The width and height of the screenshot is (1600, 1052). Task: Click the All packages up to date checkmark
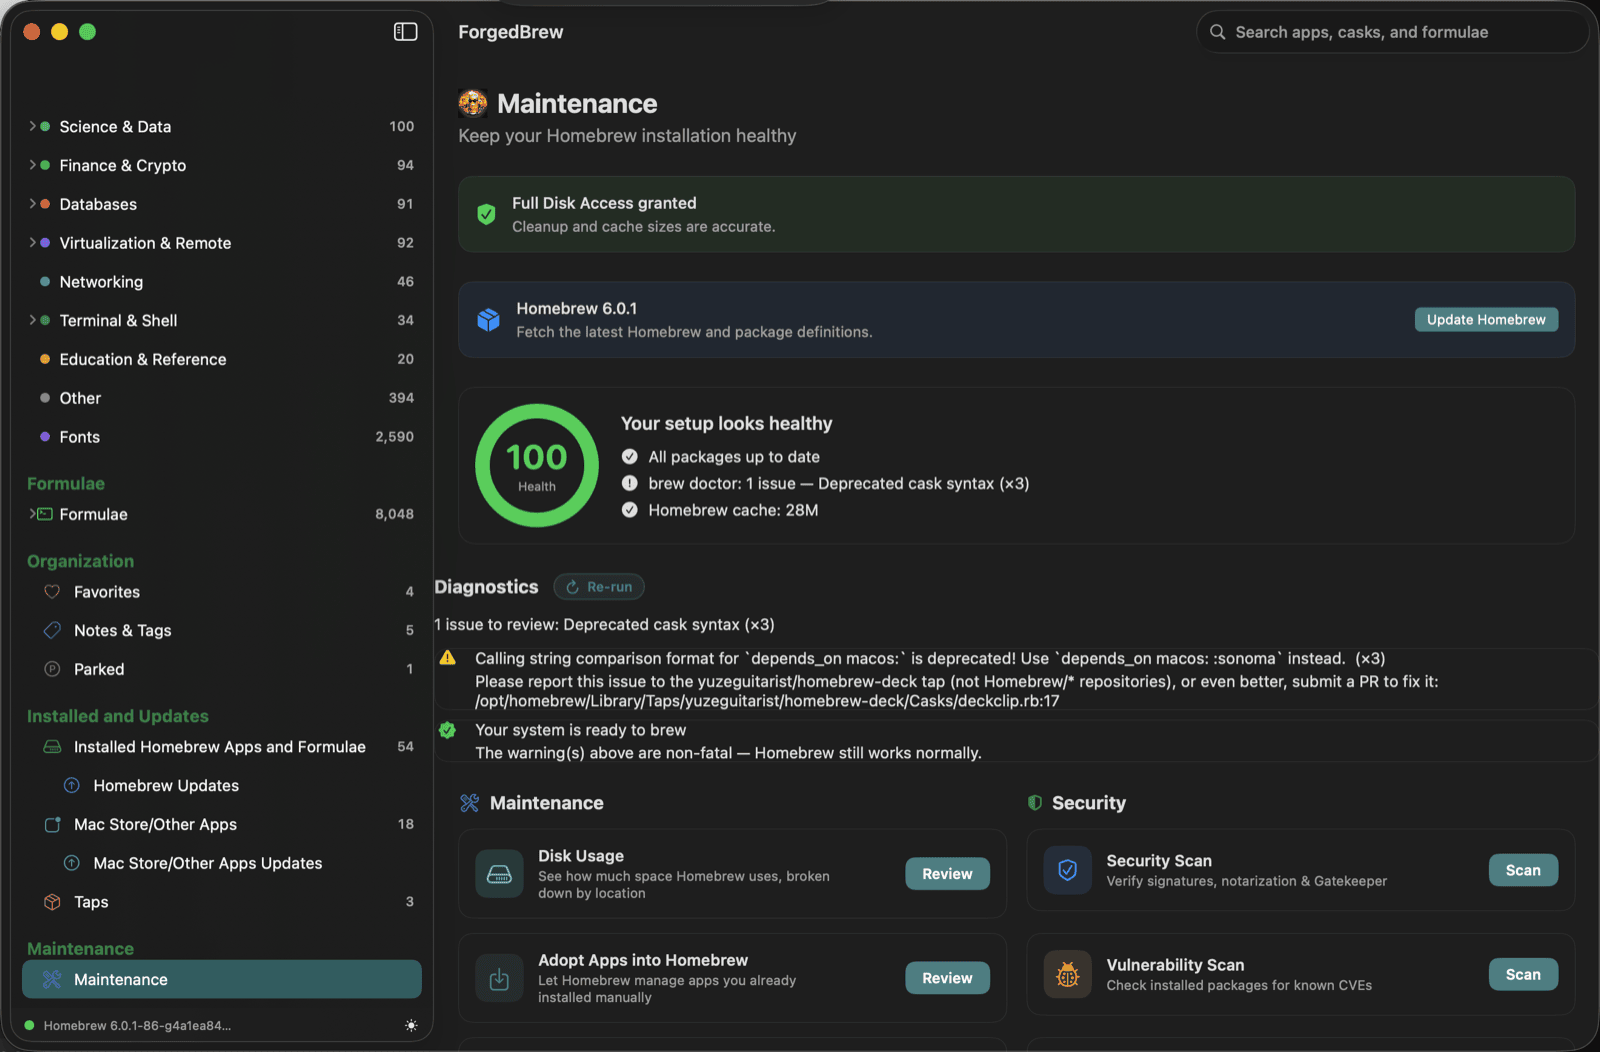629,457
